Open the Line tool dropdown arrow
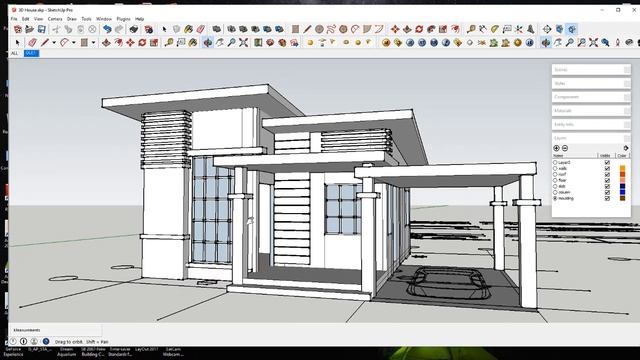Image resolution: width=640 pixels, height=360 pixels. pyautogui.click(x=54, y=42)
